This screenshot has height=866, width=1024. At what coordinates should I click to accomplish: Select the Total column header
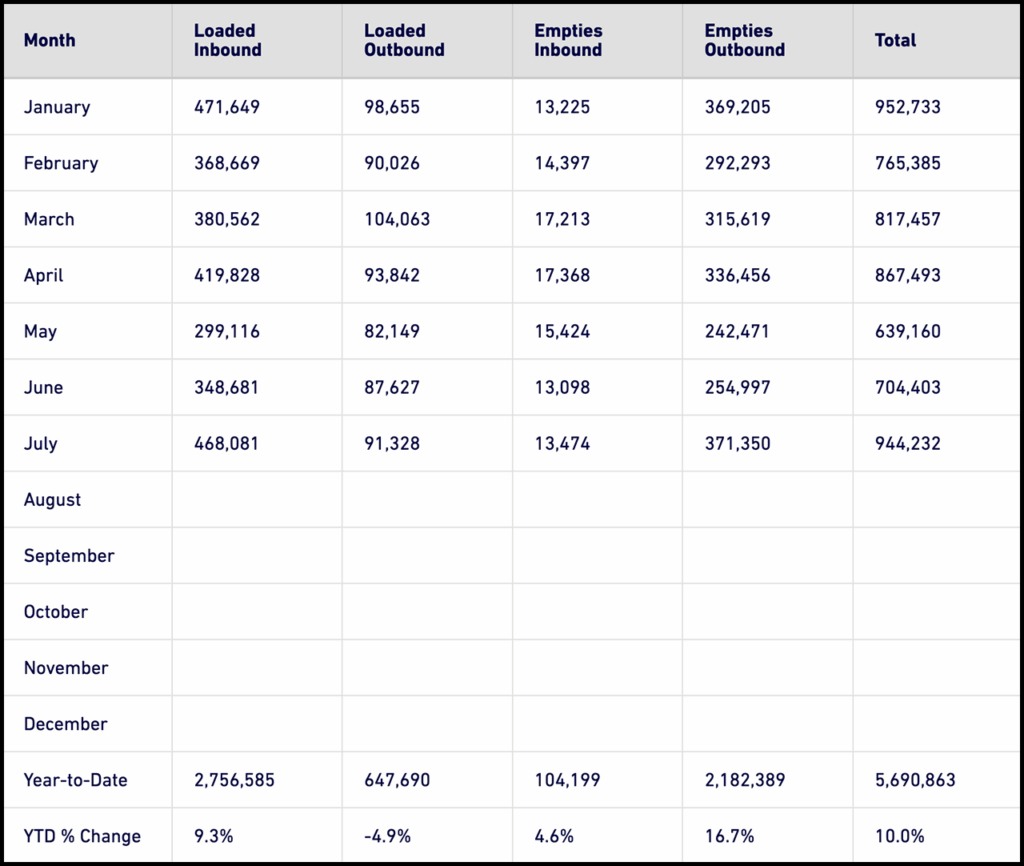click(895, 41)
